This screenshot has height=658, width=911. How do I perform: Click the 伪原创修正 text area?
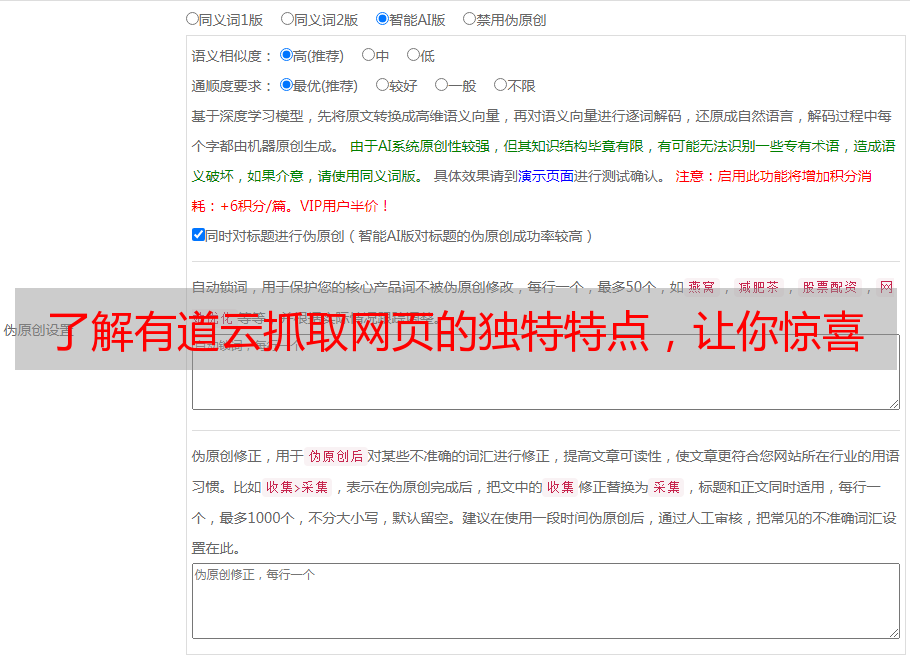(x=546, y=601)
